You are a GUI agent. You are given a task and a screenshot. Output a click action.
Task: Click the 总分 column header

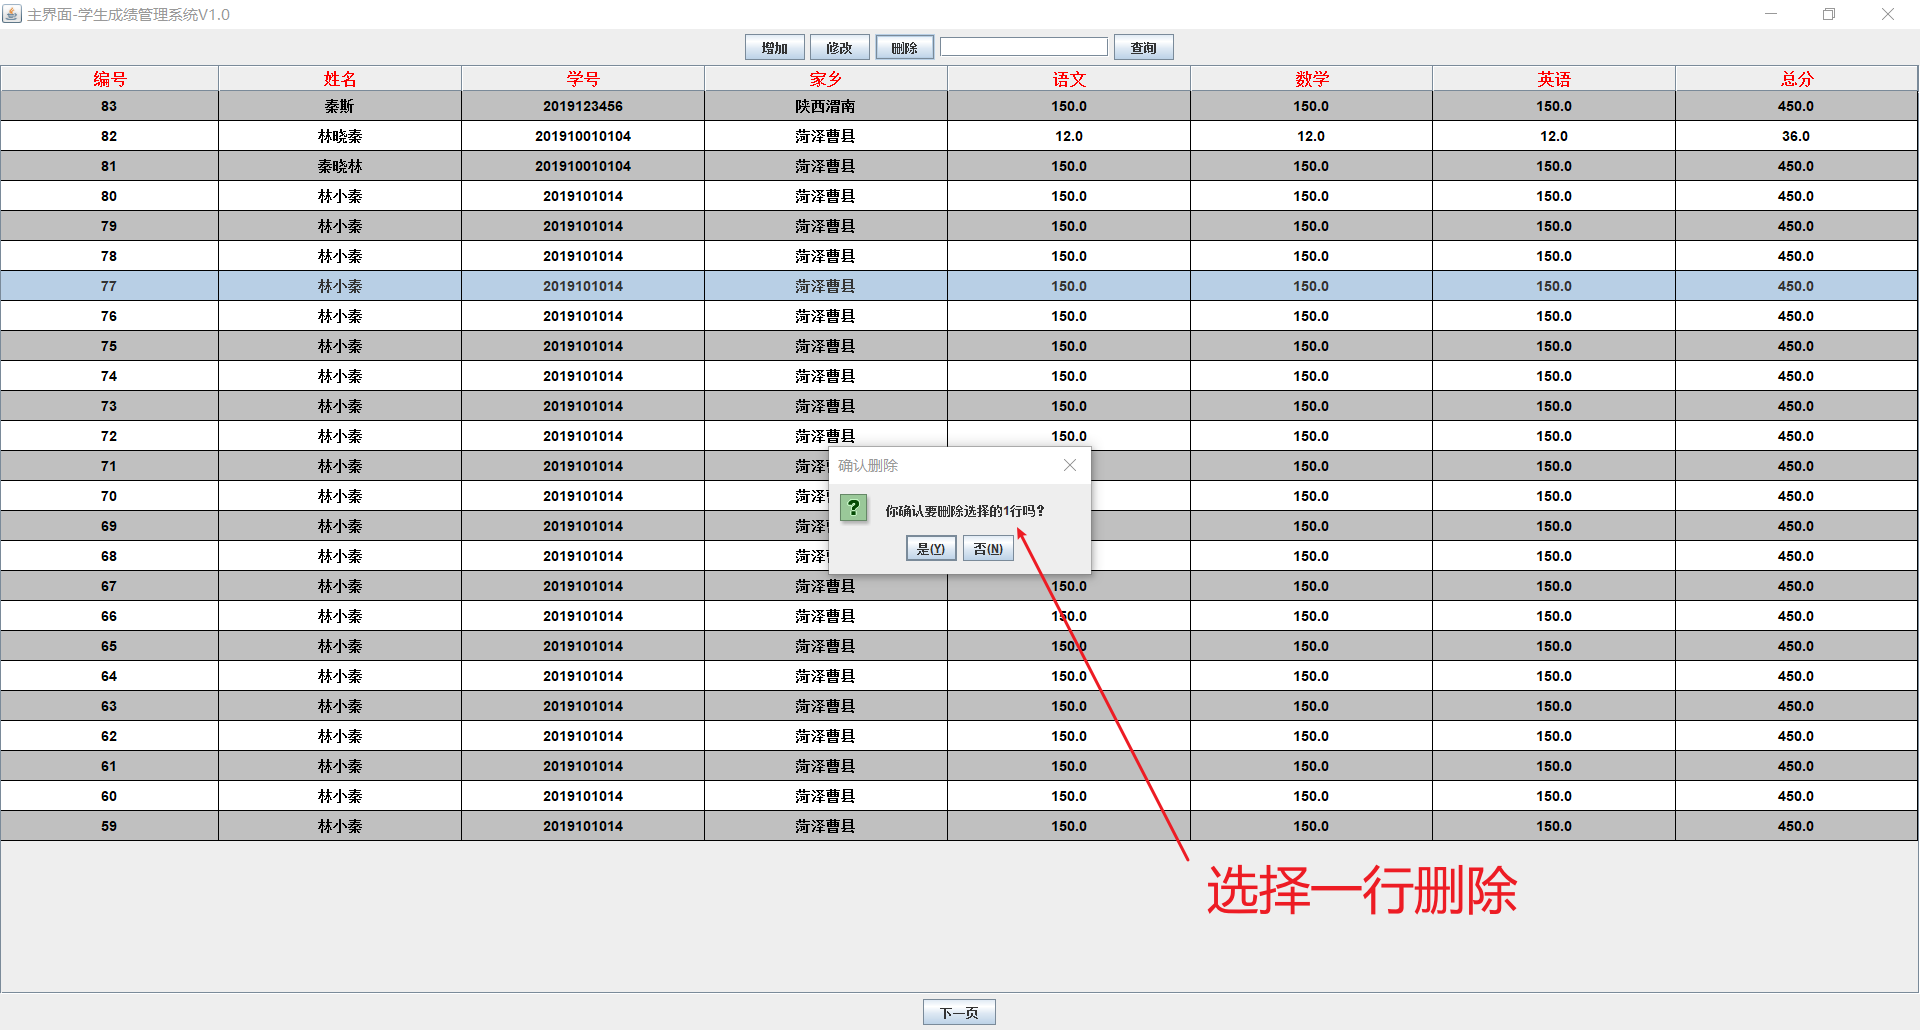(x=1796, y=79)
